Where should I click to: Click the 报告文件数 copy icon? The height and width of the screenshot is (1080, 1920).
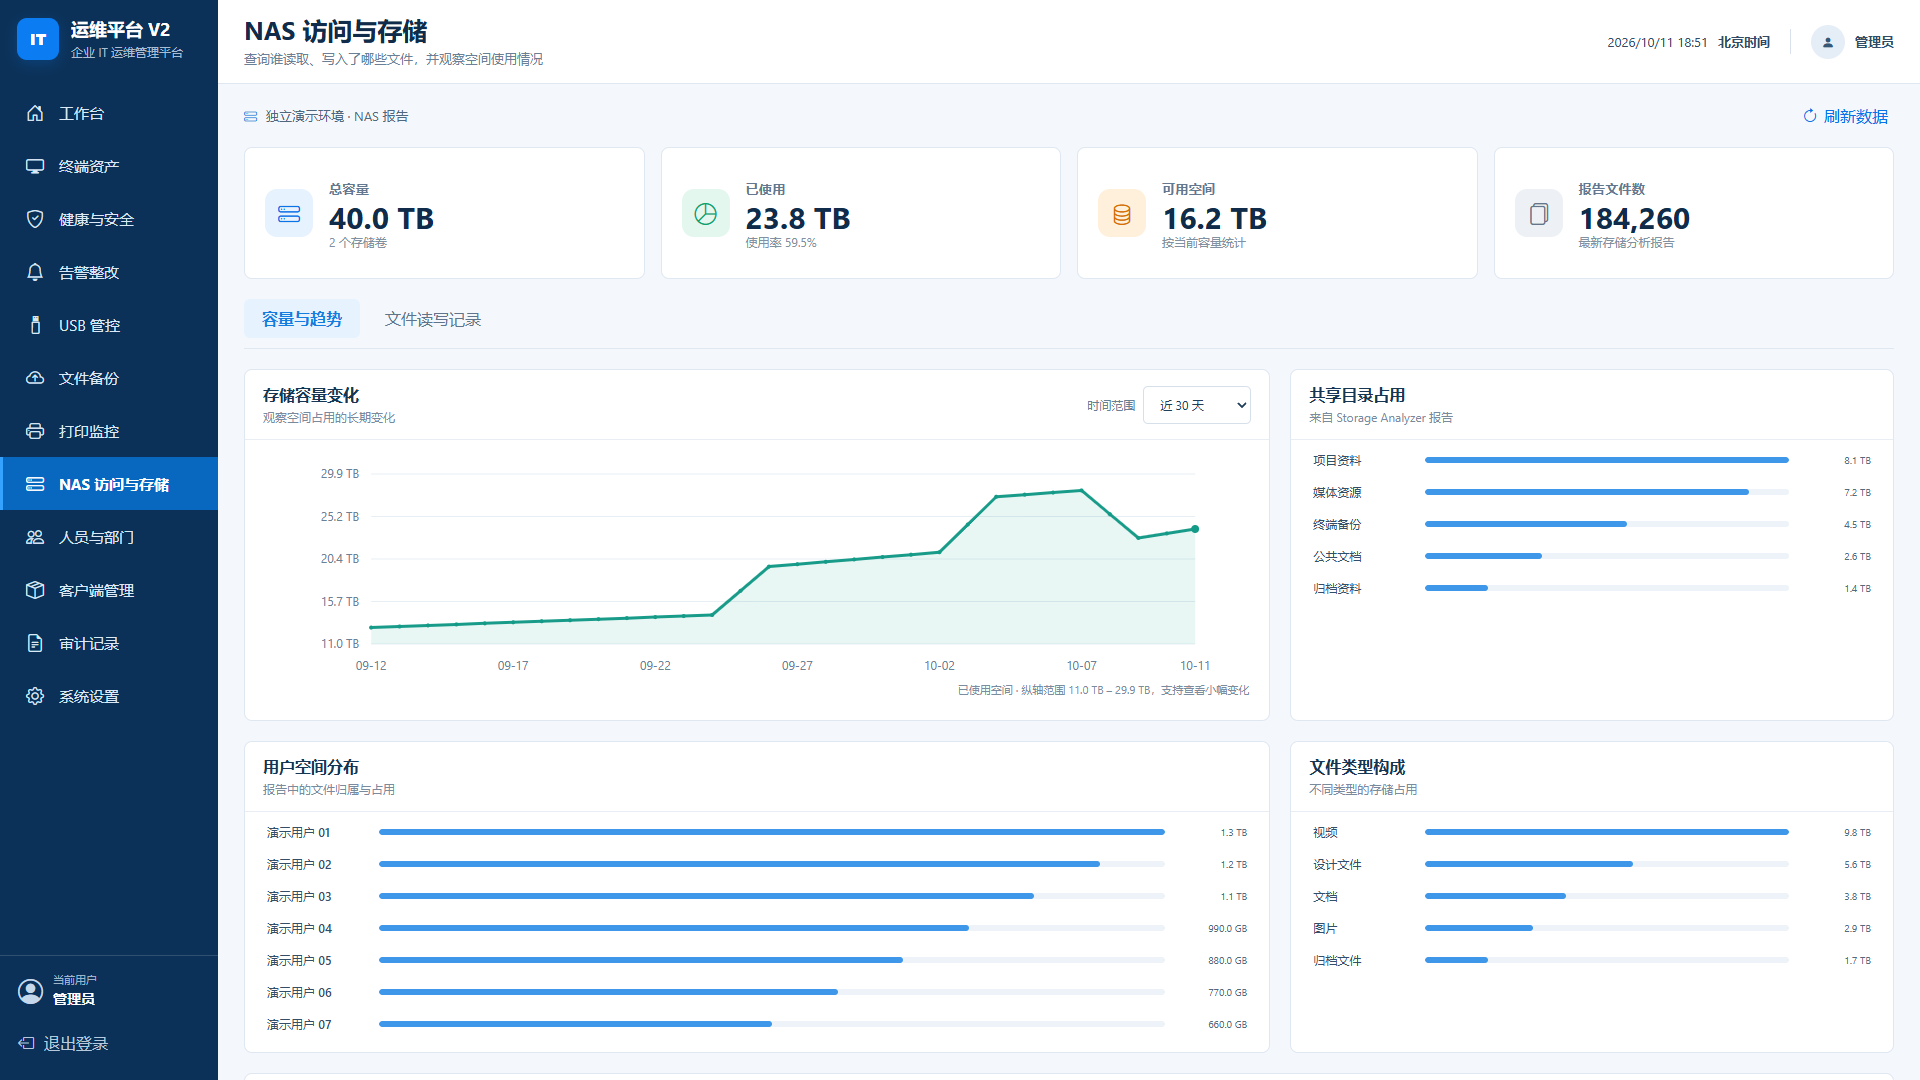(1539, 213)
